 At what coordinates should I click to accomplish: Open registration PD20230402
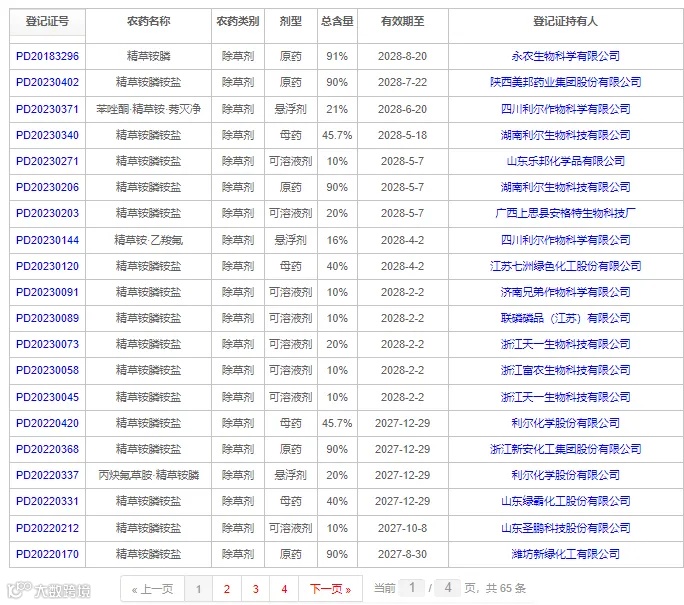[x=48, y=82]
